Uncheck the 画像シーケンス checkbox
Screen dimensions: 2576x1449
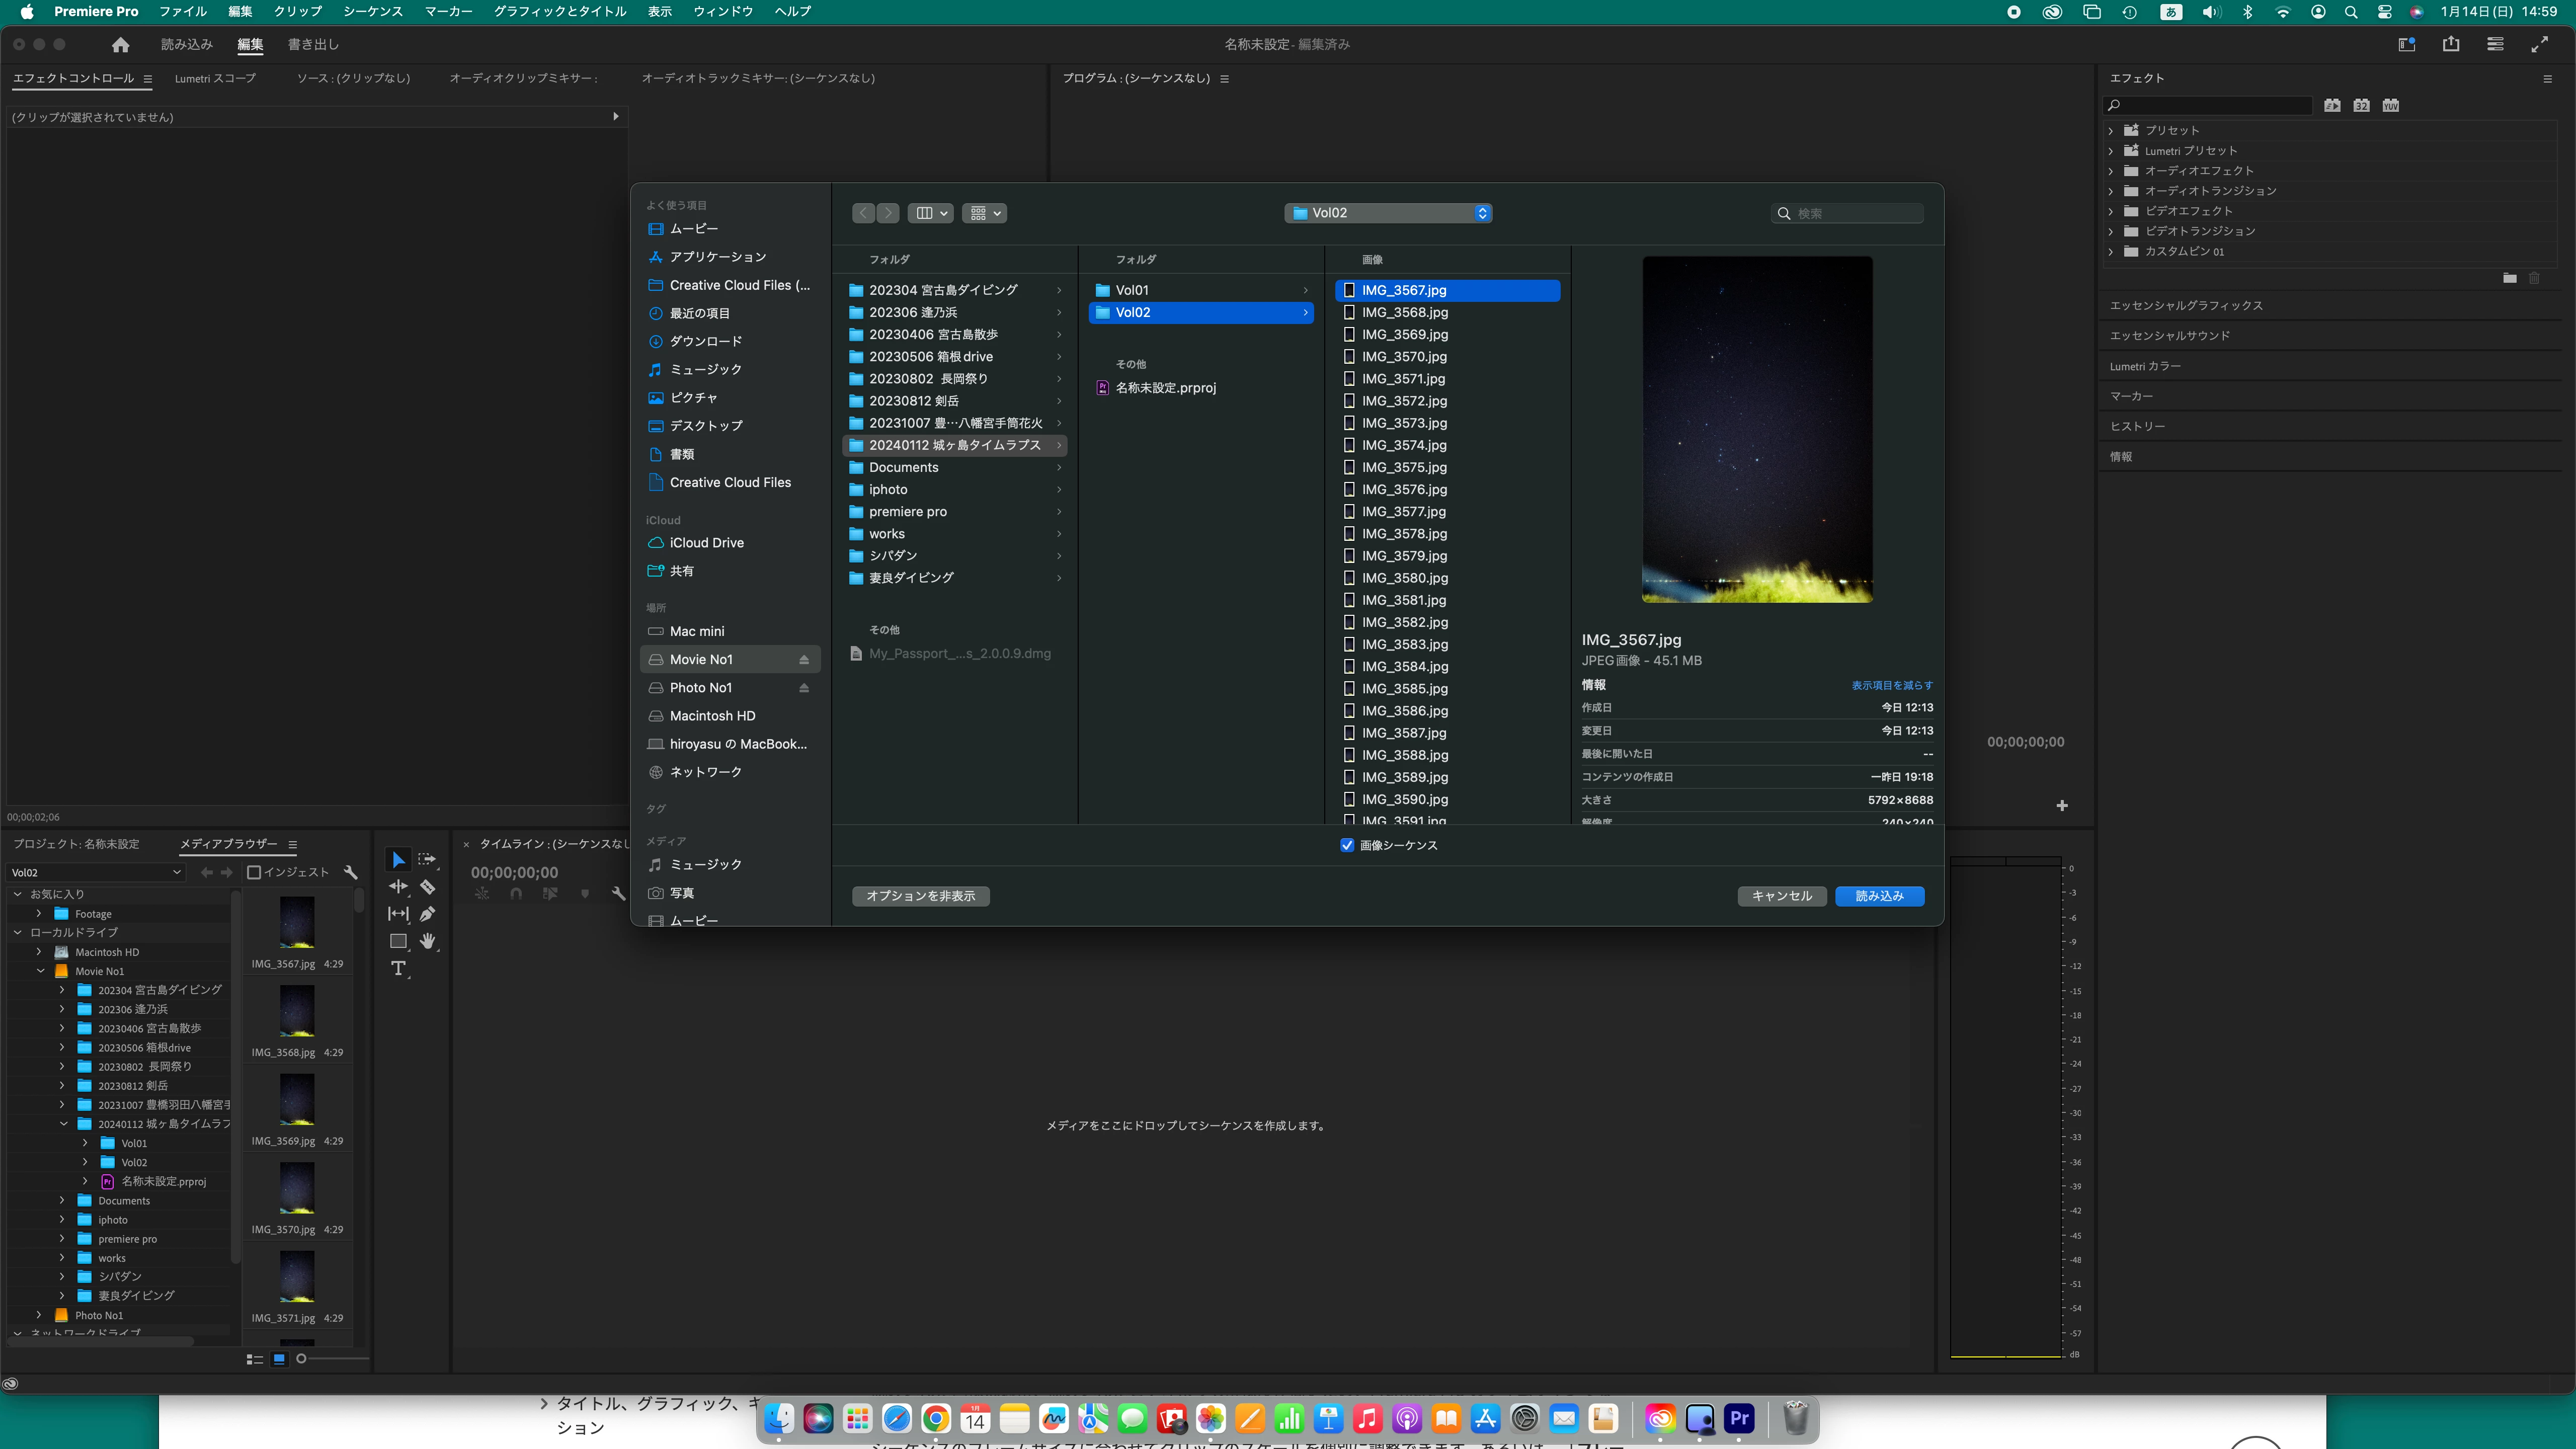pyautogui.click(x=1347, y=845)
